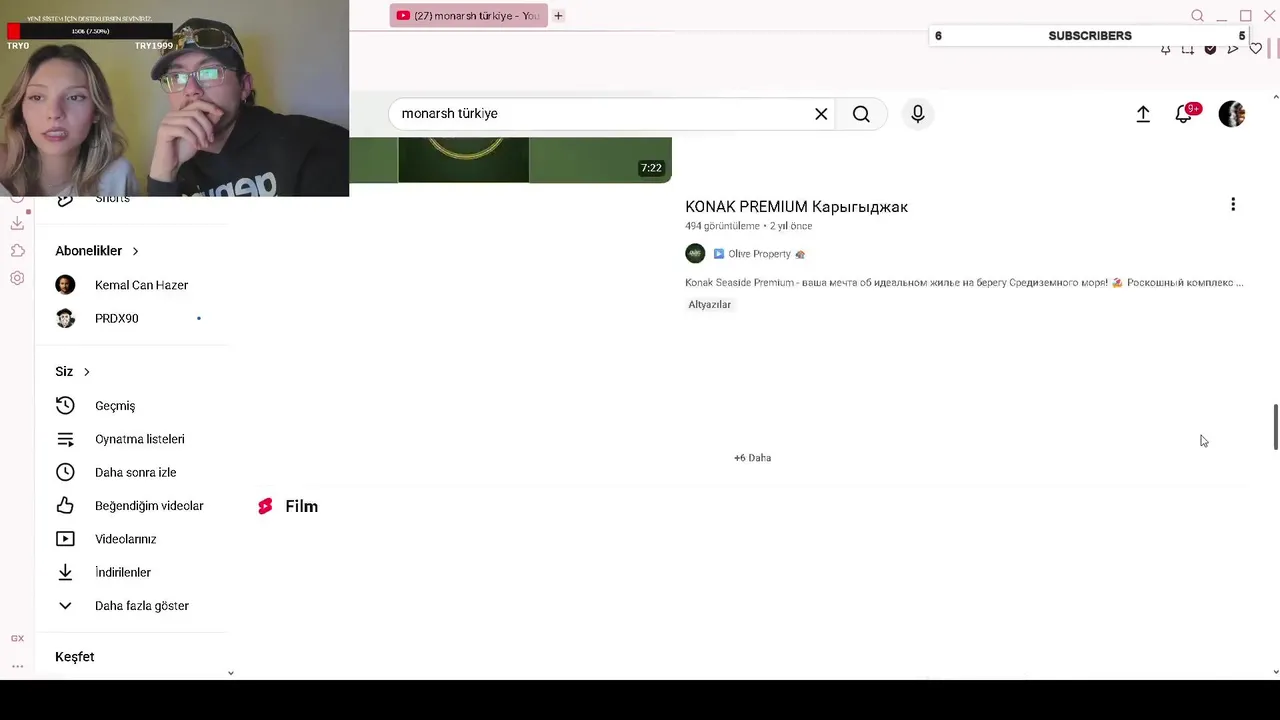1280x720 pixels.
Task: Expand the Siz section chevron
Action: click(x=87, y=372)
